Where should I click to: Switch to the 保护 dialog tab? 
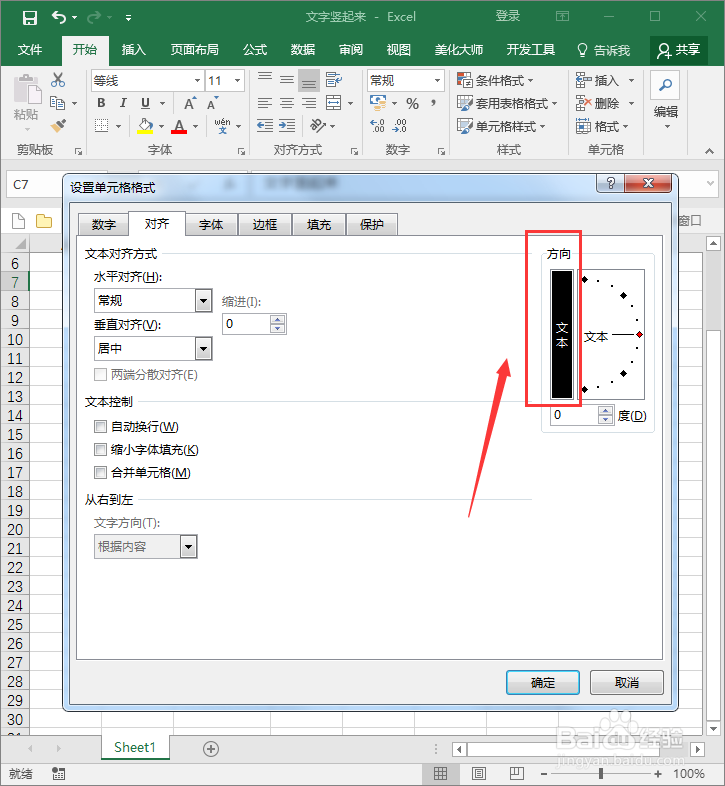point(372,225)
